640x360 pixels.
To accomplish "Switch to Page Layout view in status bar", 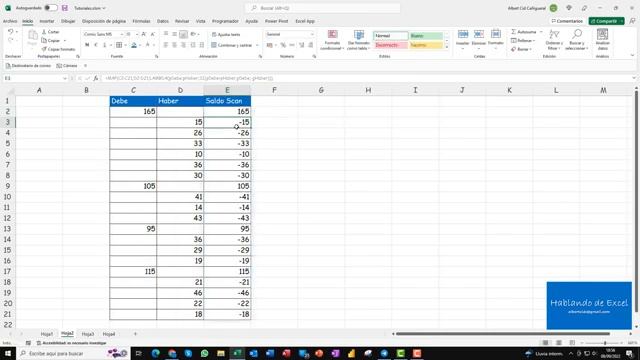I will click(x=559, y=343).
